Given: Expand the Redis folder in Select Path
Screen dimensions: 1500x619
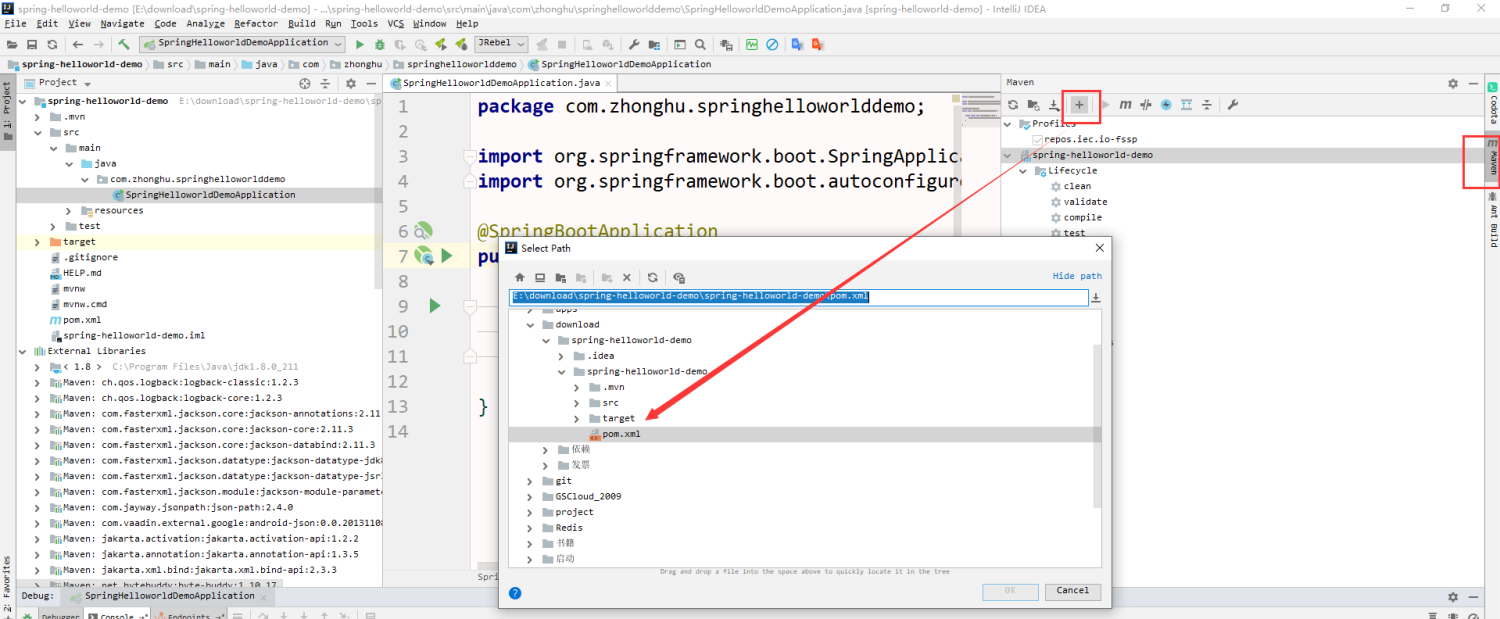Looking at the screenshot, I should (x=530, y=527).
